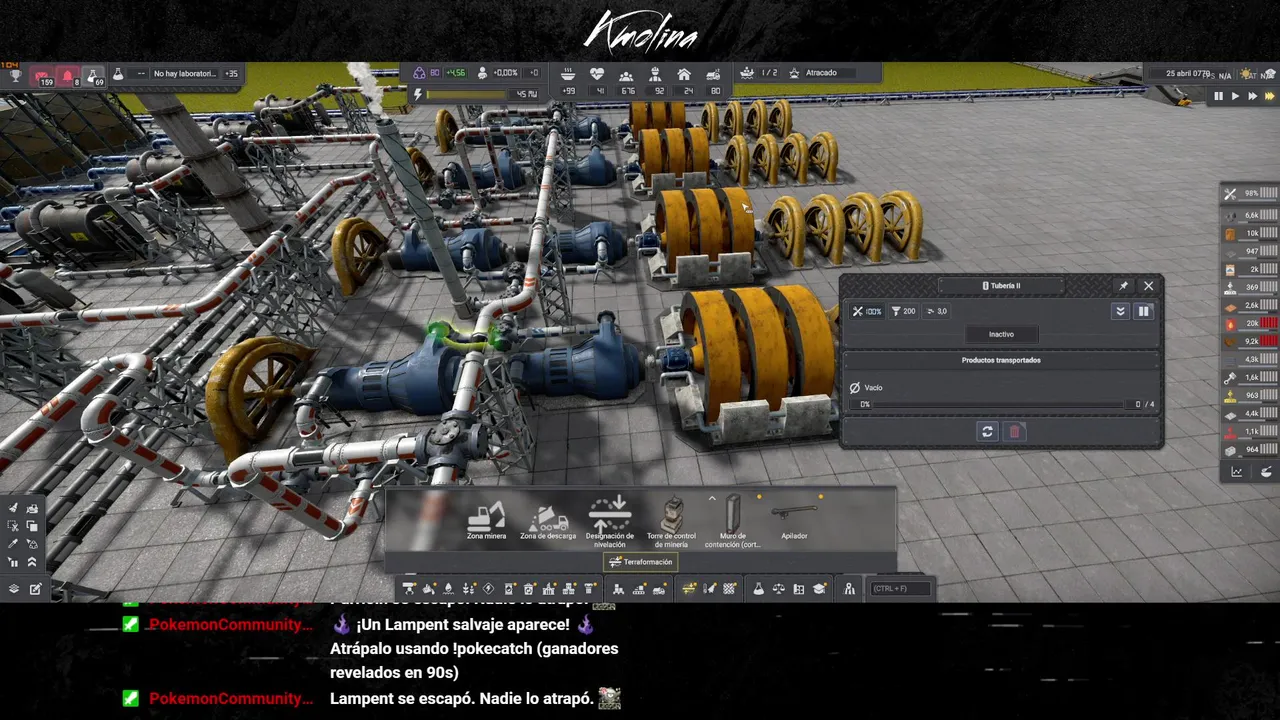Screen dimensions: 1280x720
Task: Pause the Tubería II pipe
Action: [x=1144, y=311]
